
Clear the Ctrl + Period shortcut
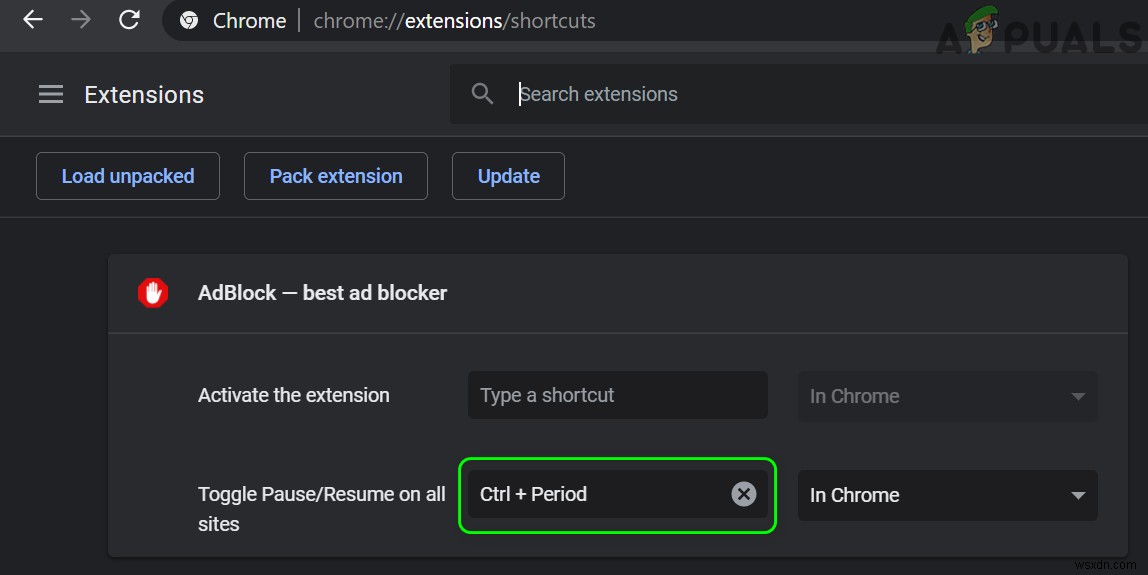(743, 494)
